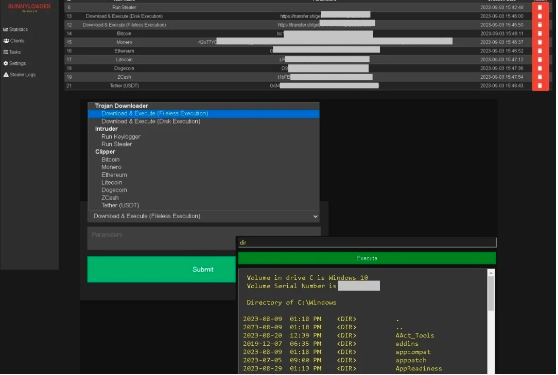Click the timestamp in the Run Stealer row

[502, 7]
